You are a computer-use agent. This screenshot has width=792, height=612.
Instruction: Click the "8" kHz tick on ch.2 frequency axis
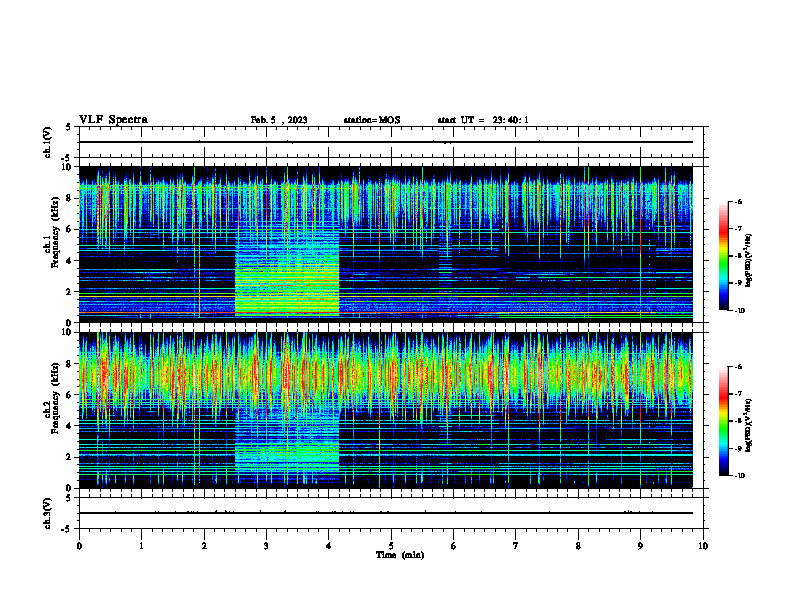(70, 364)
